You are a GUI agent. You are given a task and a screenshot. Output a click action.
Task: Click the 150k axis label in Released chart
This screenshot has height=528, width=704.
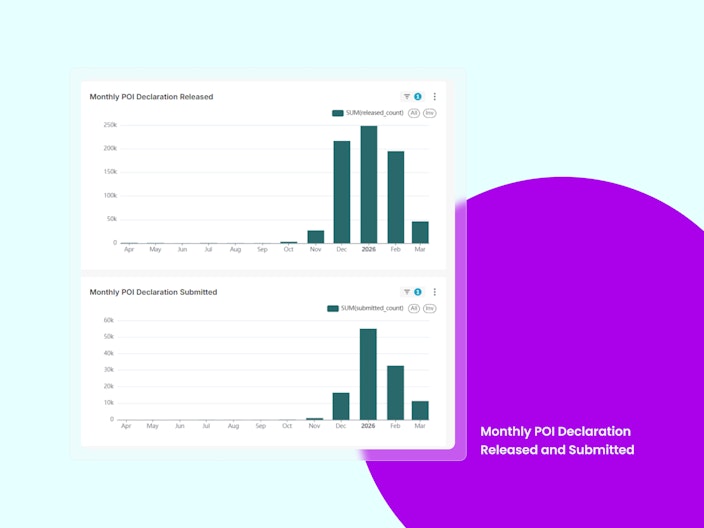110,172
